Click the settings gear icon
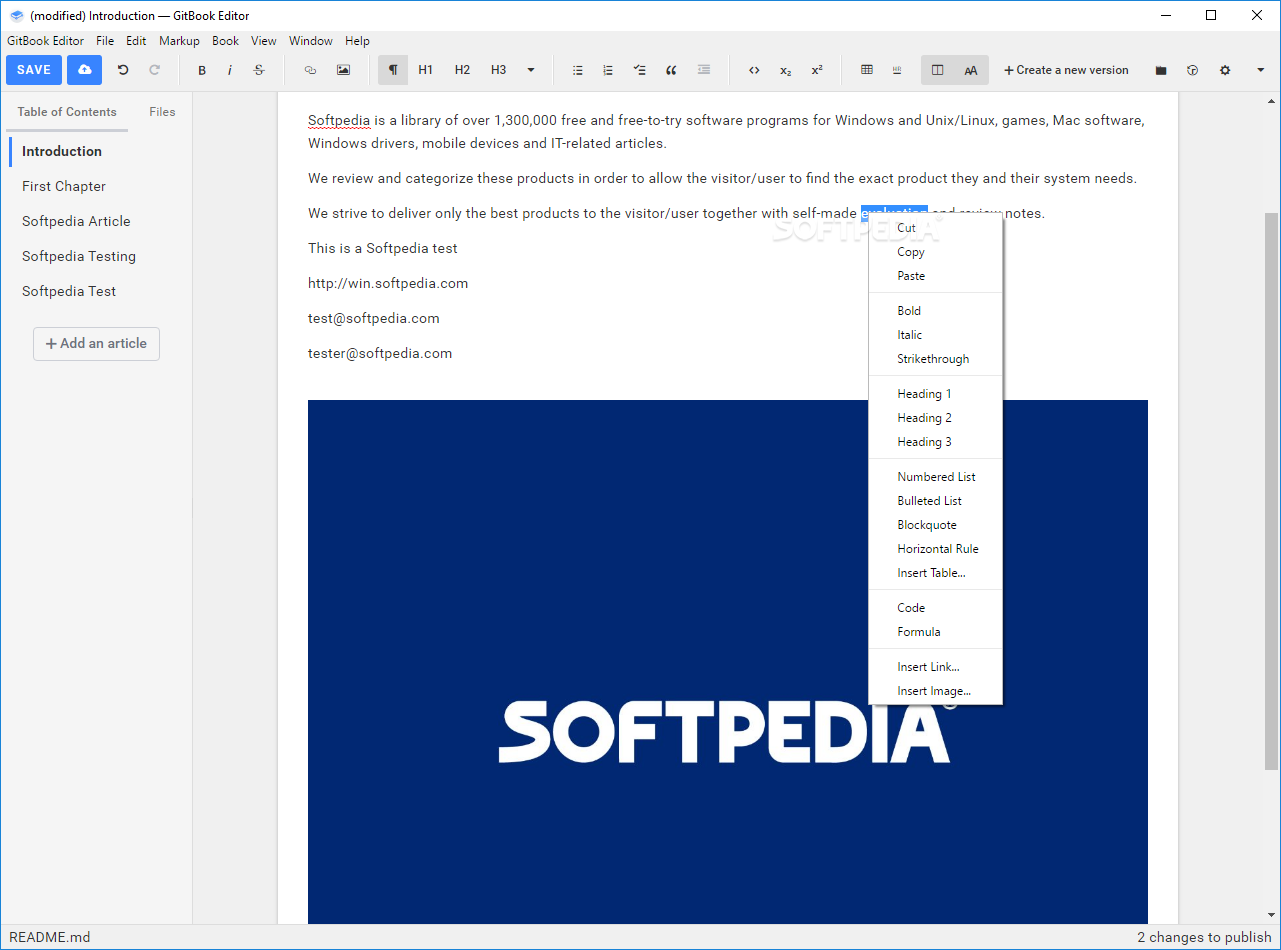 point(1225,70)
